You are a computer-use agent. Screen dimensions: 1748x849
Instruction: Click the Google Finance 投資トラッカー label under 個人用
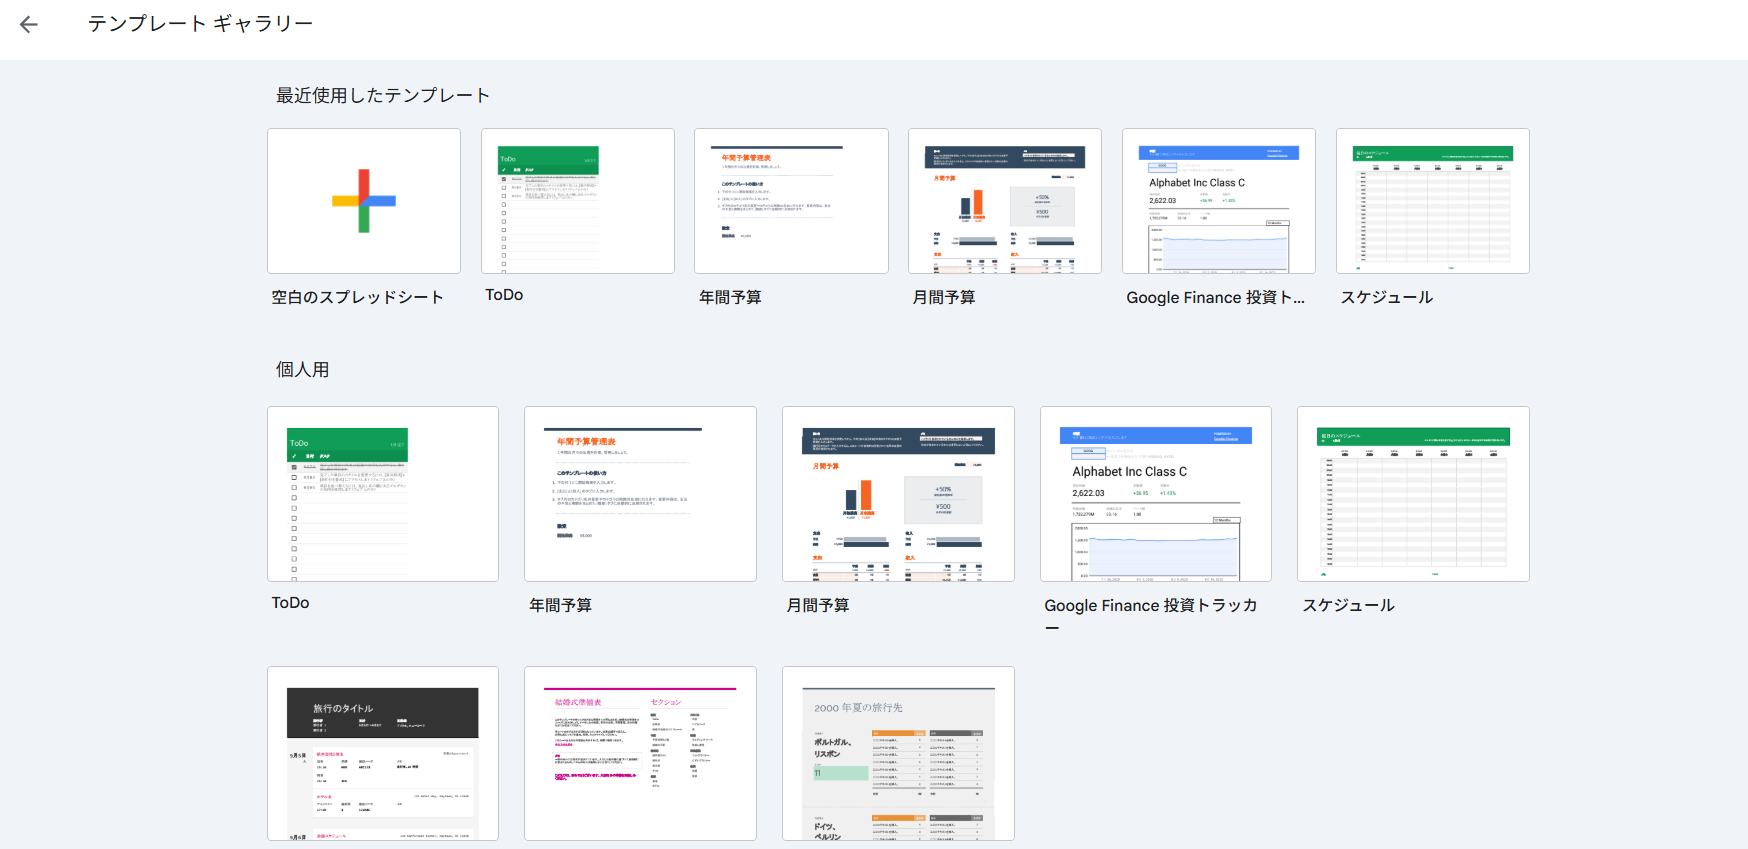1150,606
